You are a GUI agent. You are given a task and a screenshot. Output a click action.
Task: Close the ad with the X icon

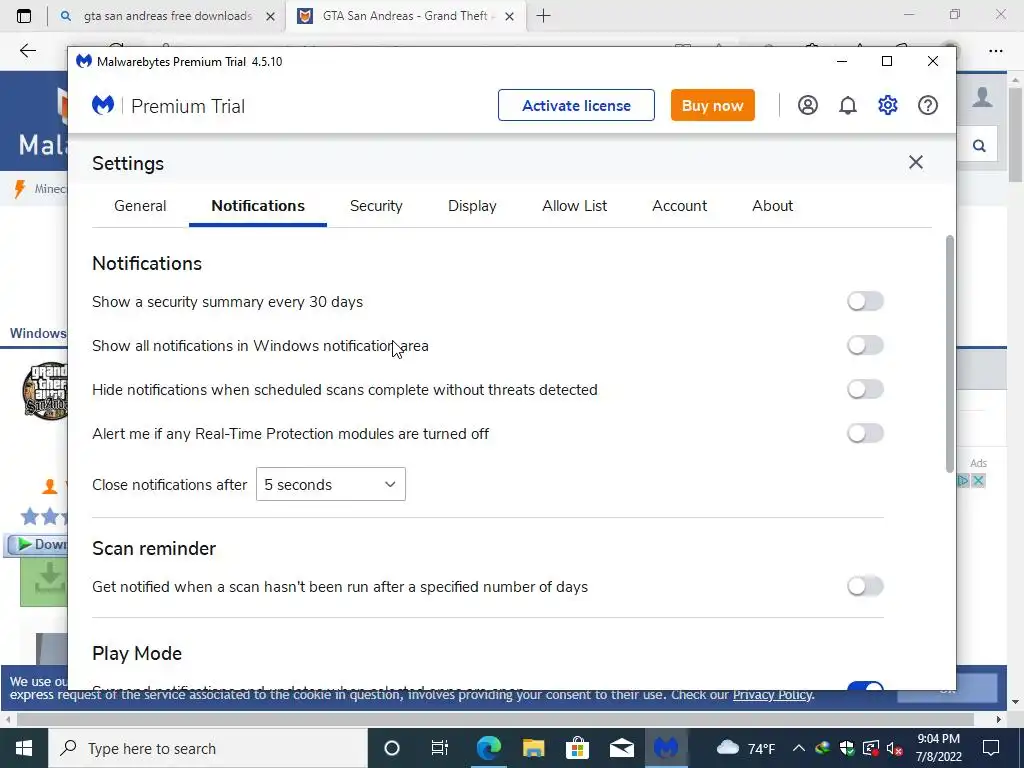coord(978,481)
